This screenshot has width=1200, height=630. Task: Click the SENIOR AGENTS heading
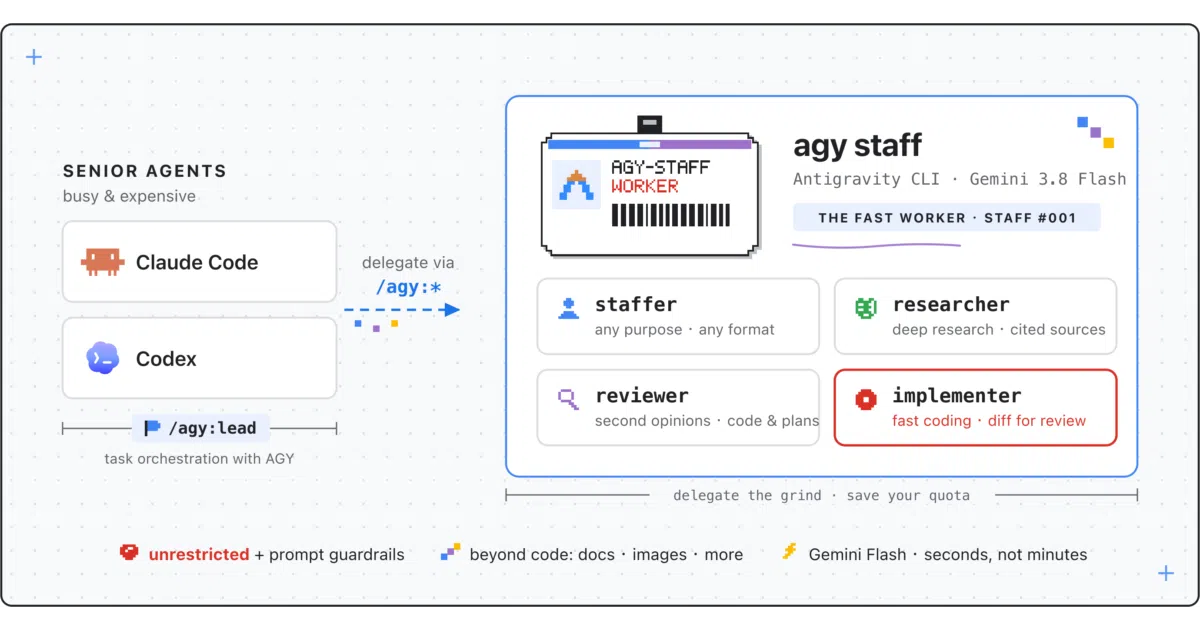(x=145, y=171)
